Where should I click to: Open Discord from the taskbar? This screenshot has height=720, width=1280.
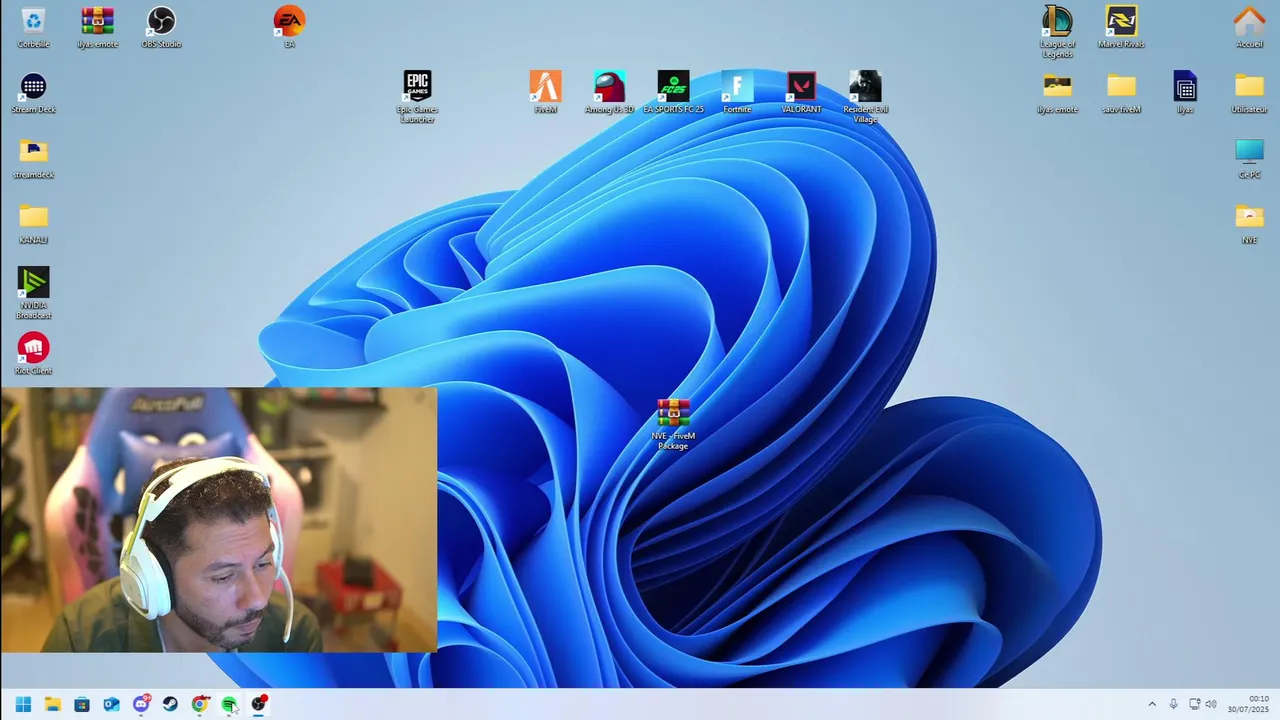coord(141,704)
